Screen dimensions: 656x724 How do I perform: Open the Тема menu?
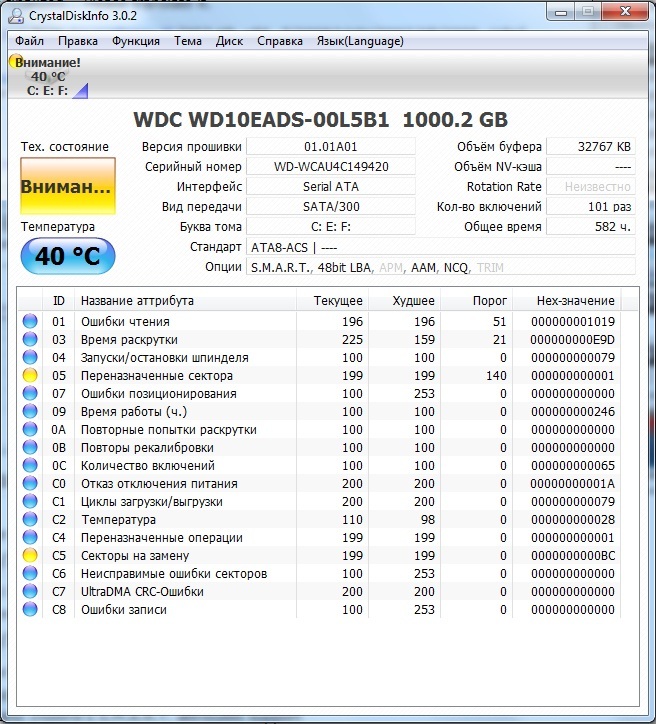[x=188, y=41]
